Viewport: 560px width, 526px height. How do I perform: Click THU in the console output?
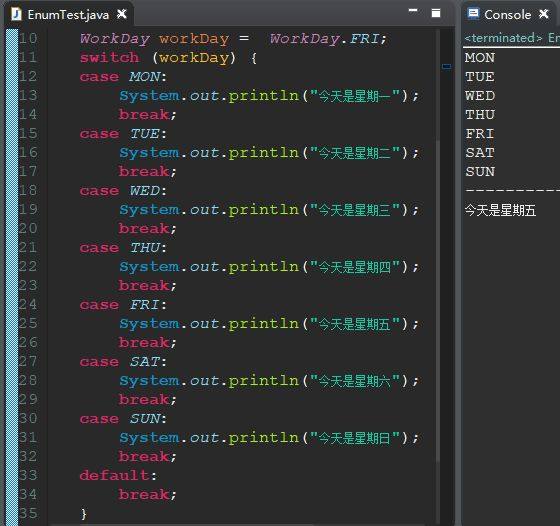[x=480, y=115]
